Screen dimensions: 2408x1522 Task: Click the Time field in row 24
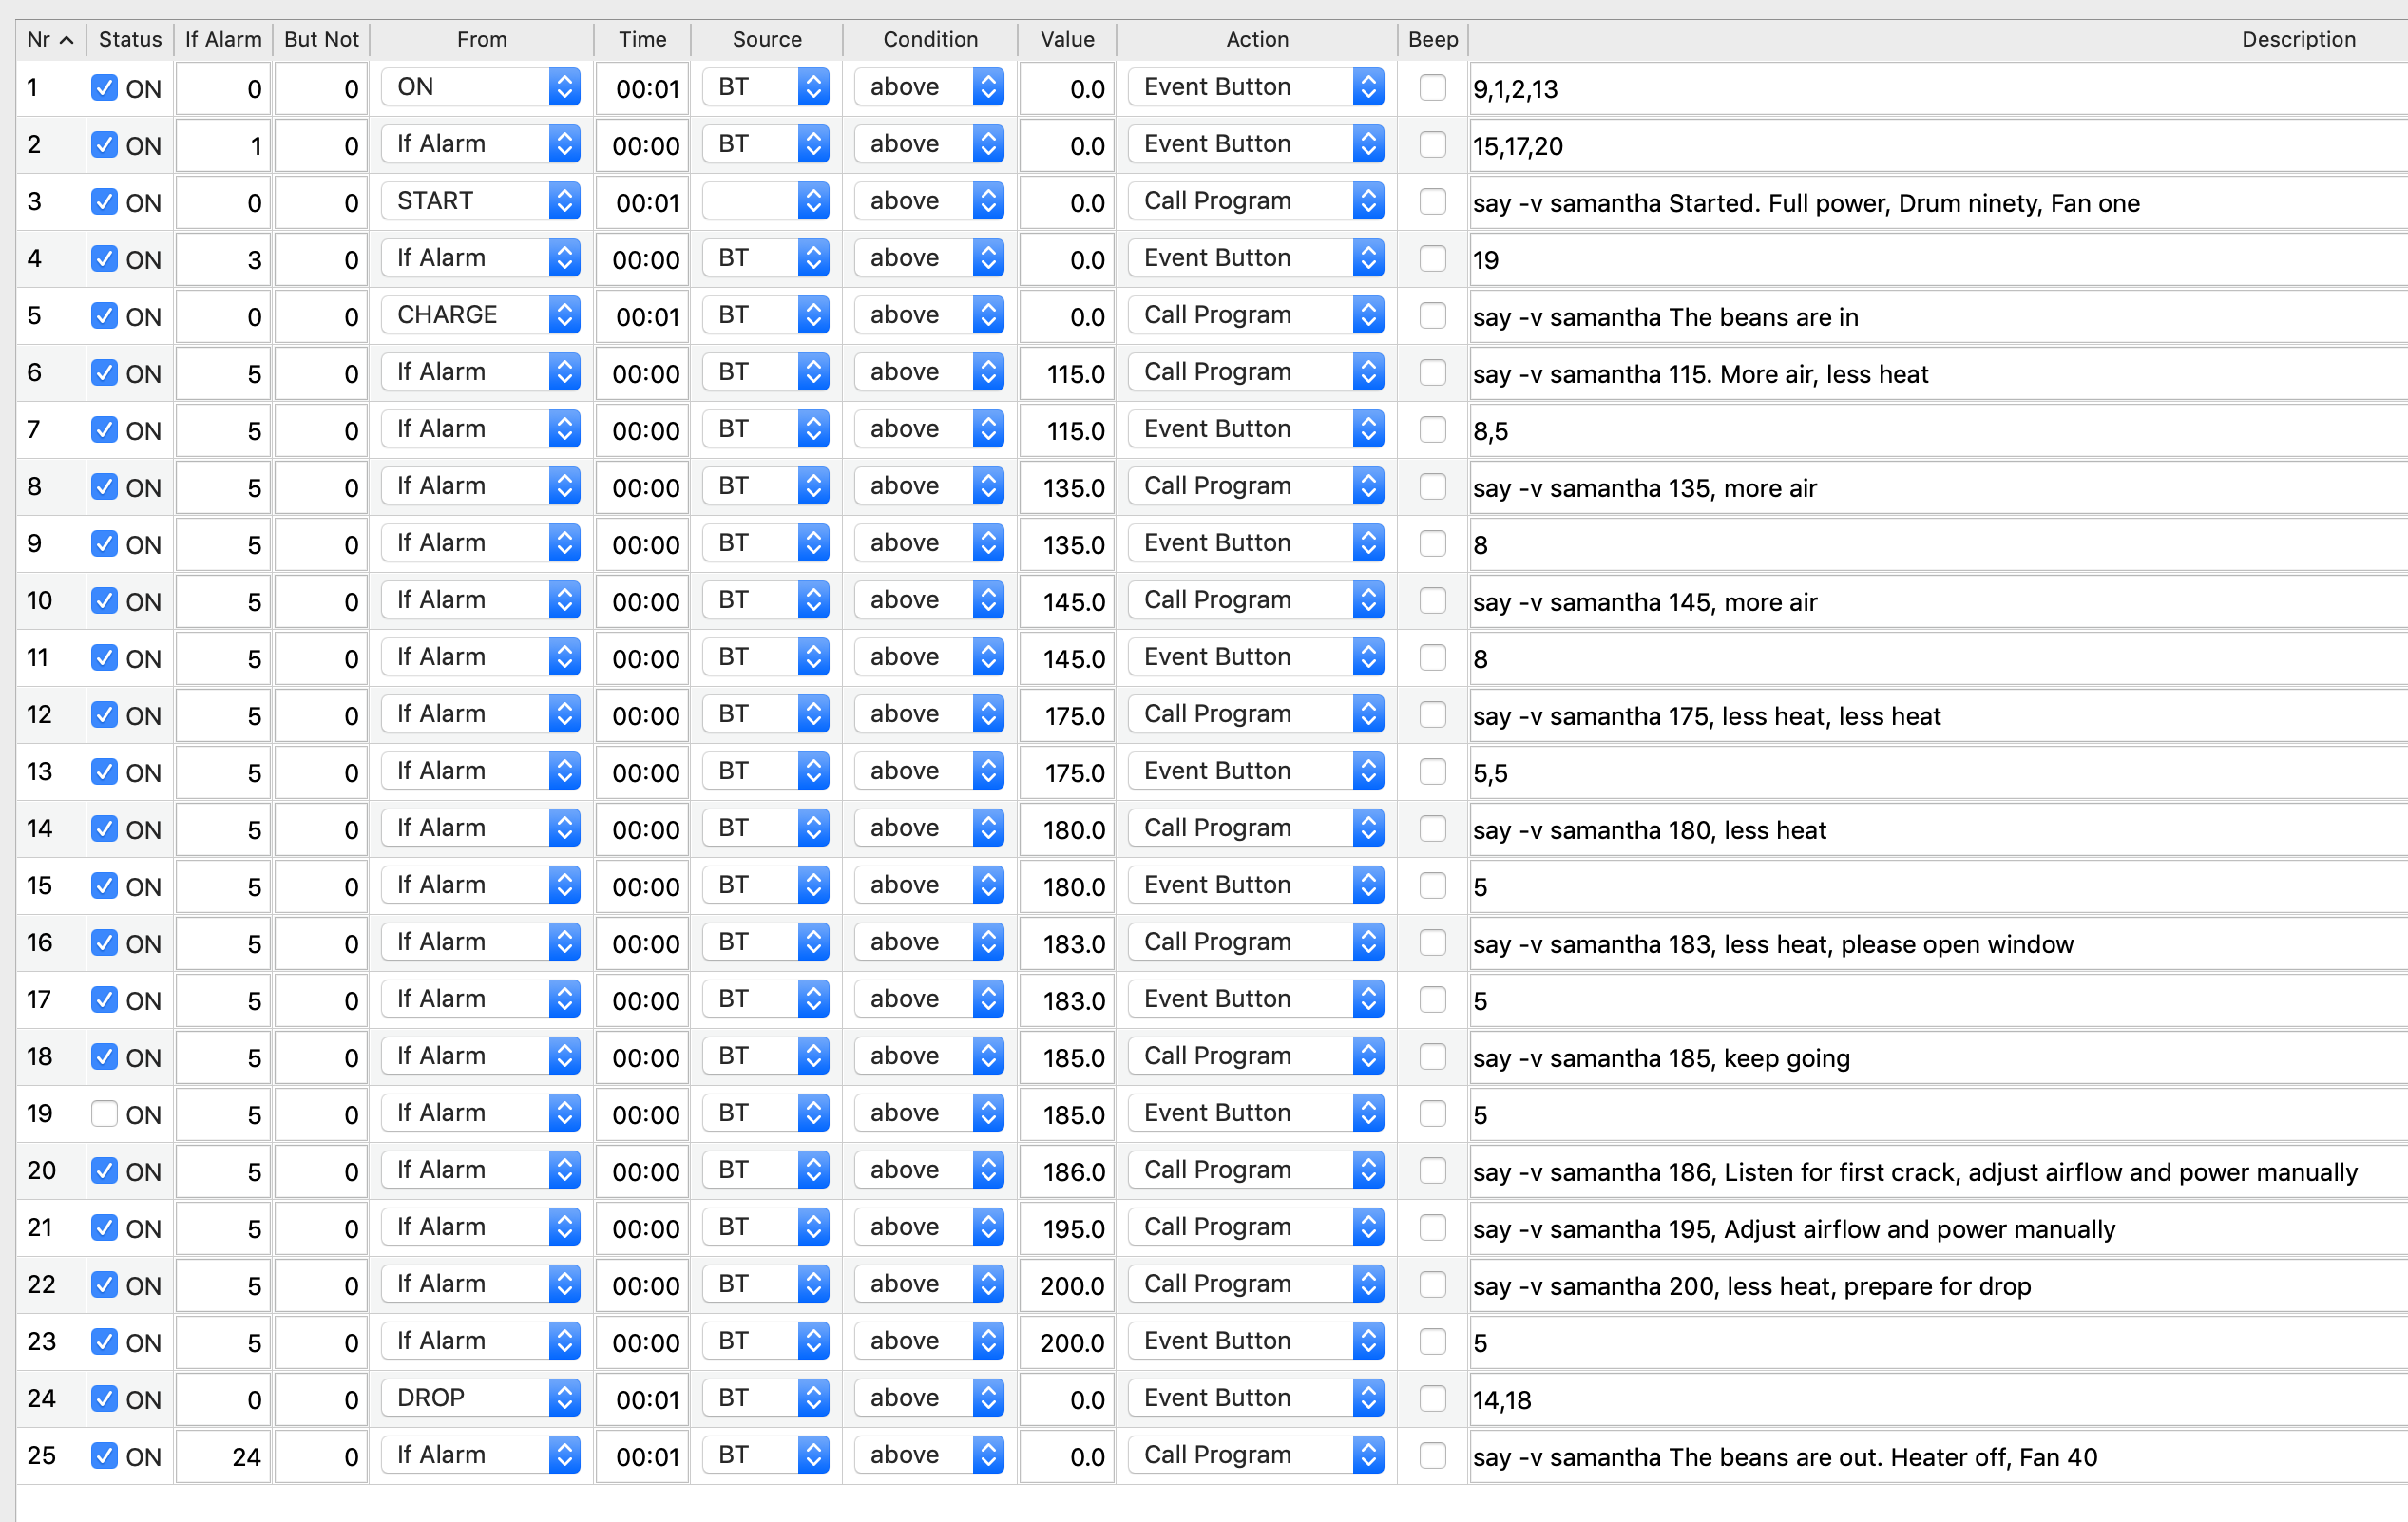point(642,1399)
